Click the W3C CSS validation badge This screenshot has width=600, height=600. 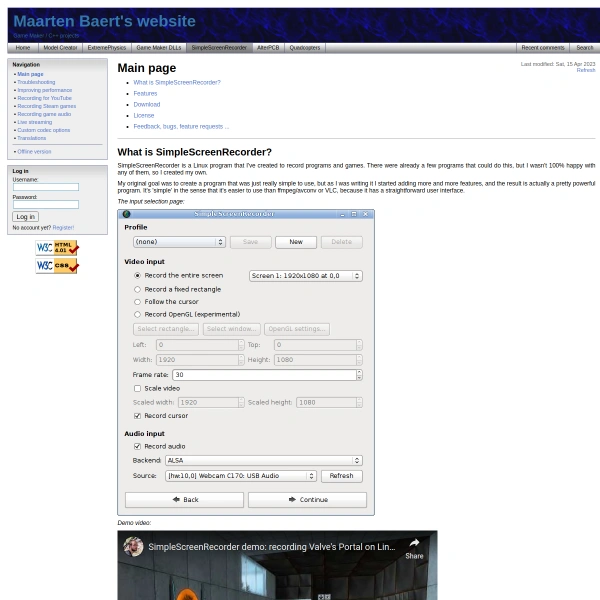click(57, 266)
